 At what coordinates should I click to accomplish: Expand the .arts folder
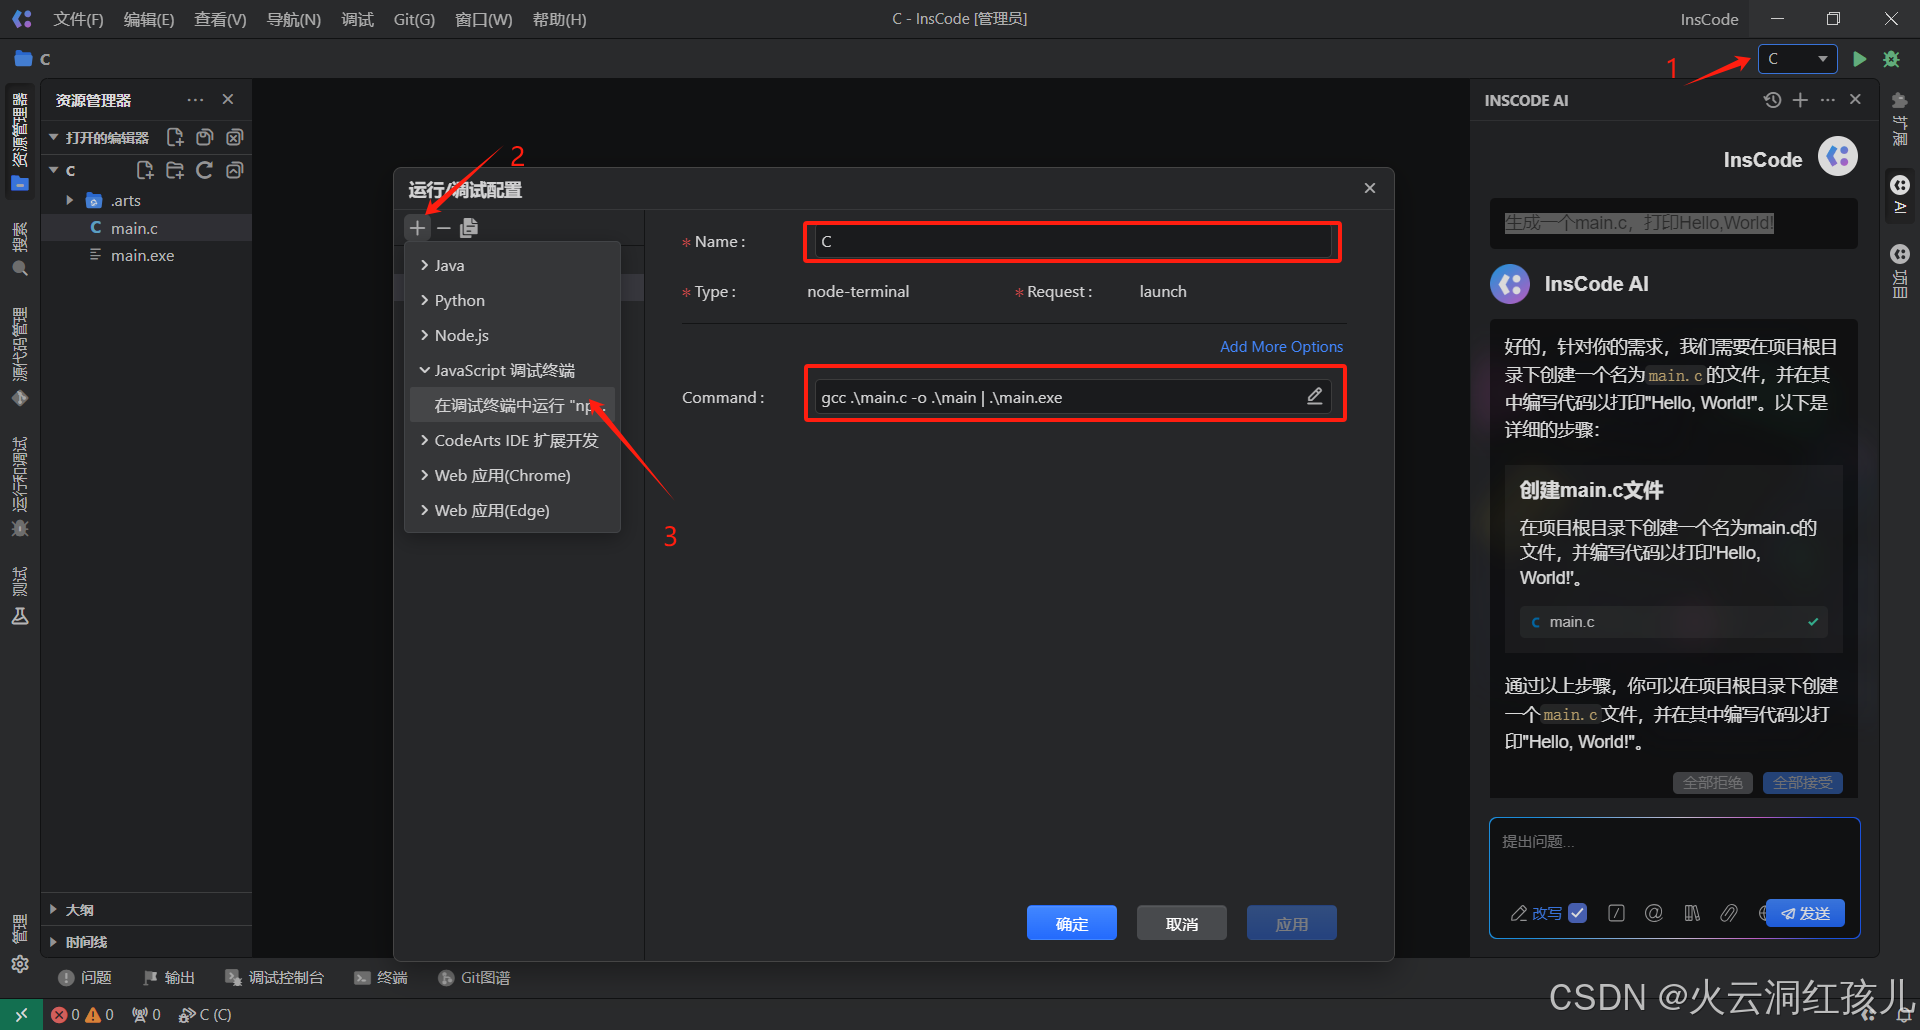click(70, 200)
